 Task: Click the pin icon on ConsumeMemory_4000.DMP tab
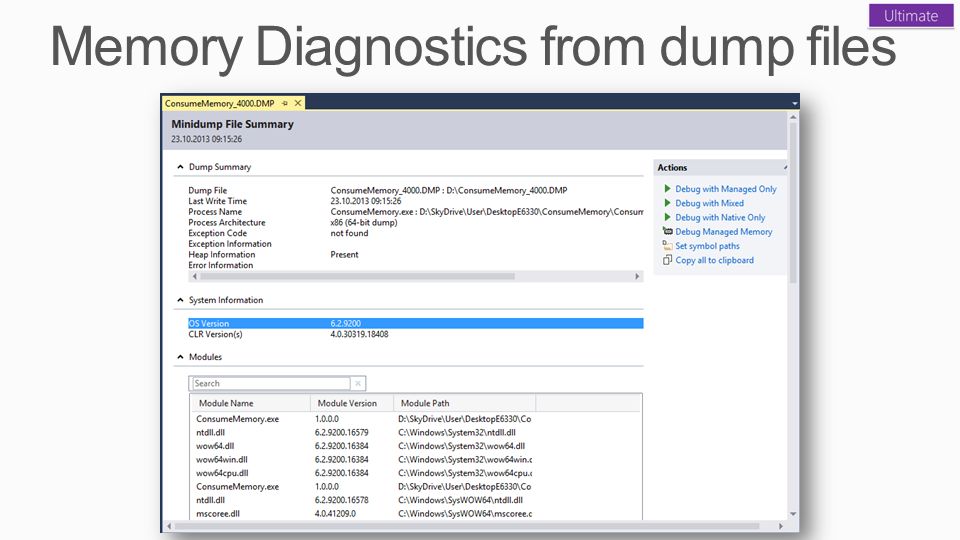click(x=285, y=103)
